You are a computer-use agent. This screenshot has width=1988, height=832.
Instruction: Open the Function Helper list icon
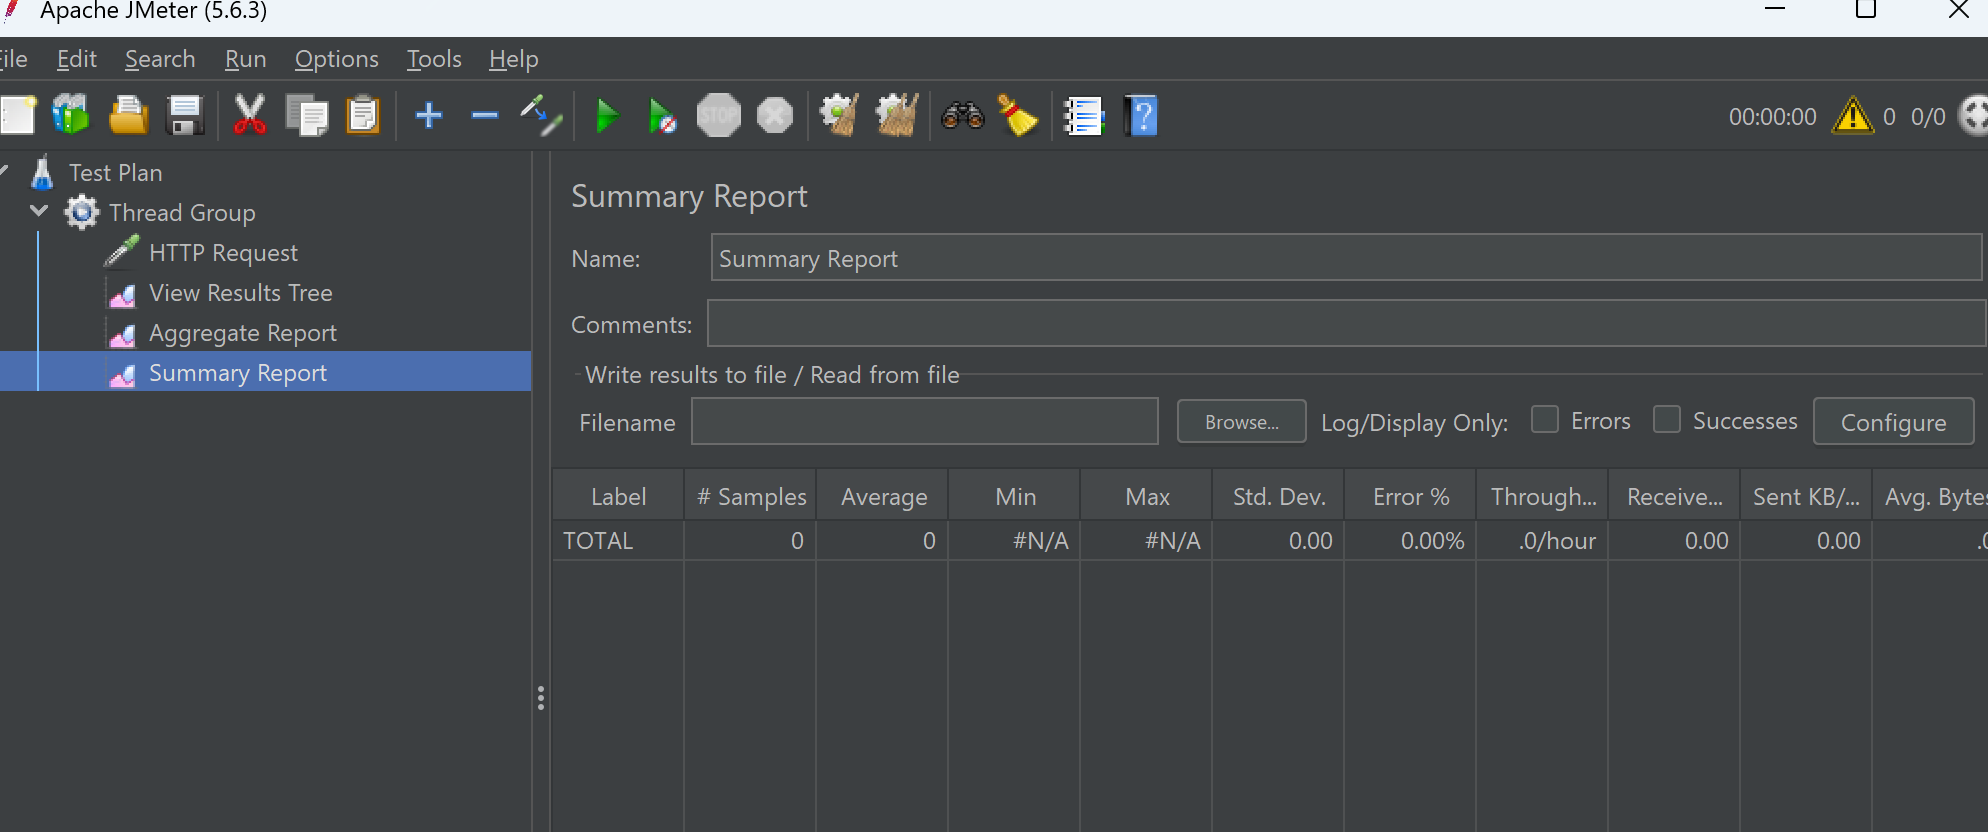(x=1083, y=116)
